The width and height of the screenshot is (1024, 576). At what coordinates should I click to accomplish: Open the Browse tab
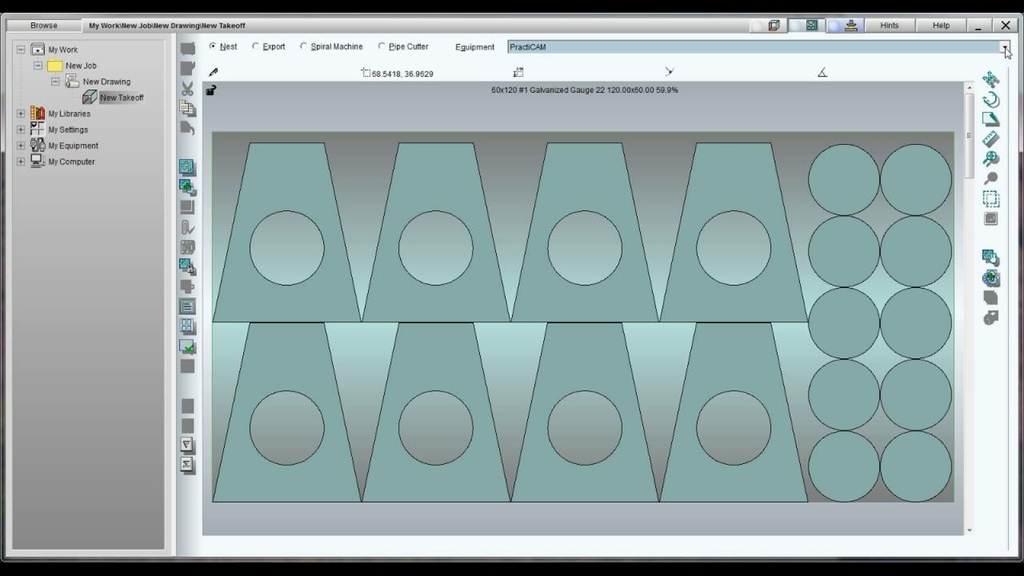(x=44, y=25)
